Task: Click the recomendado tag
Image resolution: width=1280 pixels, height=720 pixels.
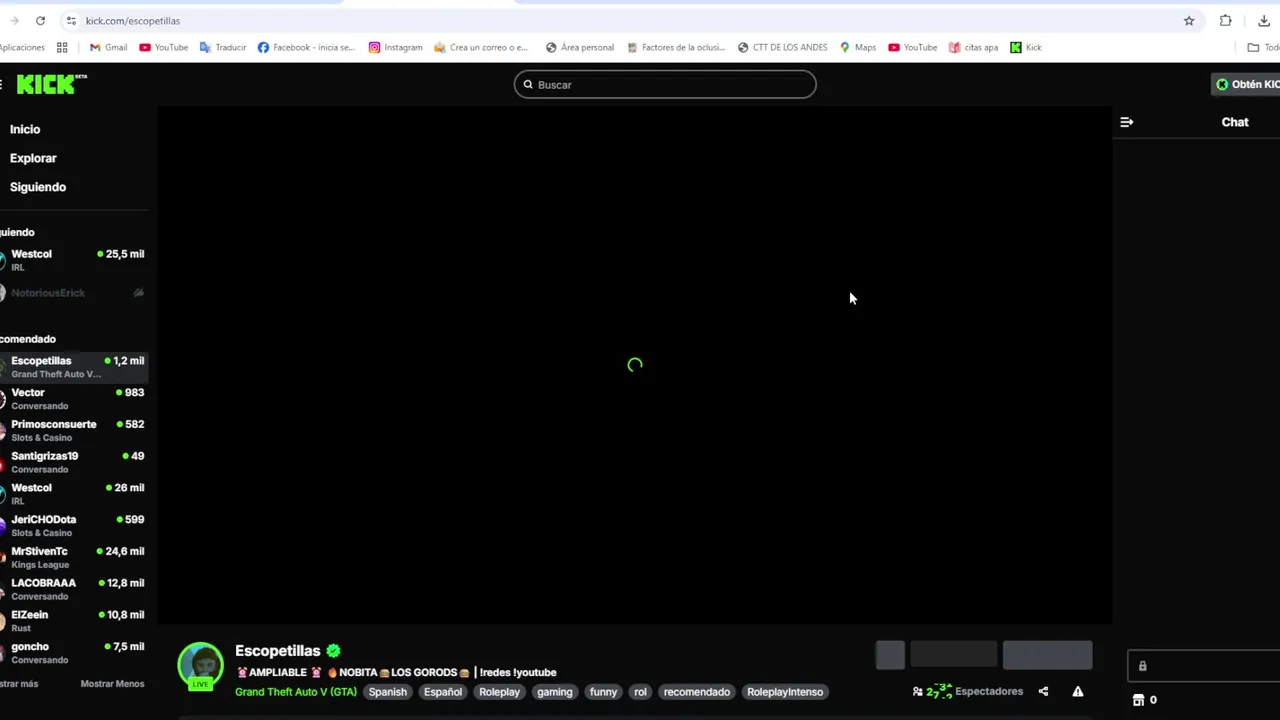Action: tap(697, 692)
